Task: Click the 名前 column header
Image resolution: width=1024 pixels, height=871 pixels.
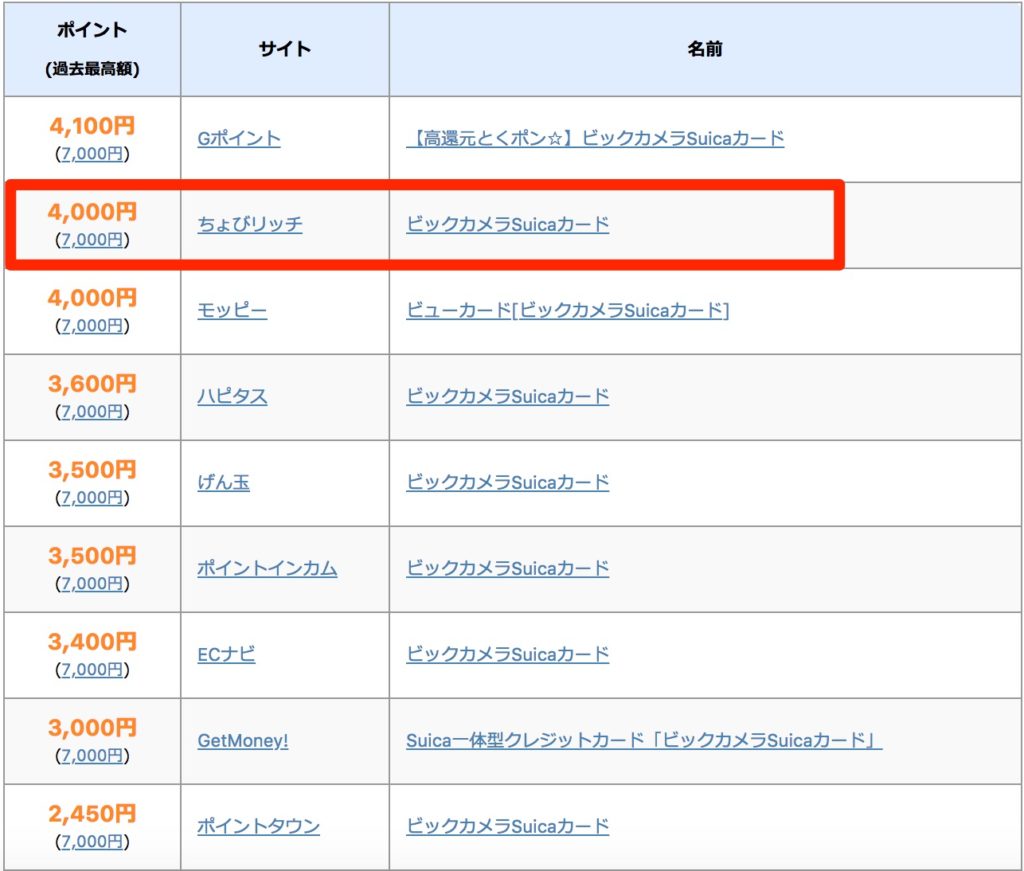Action: 705,49
